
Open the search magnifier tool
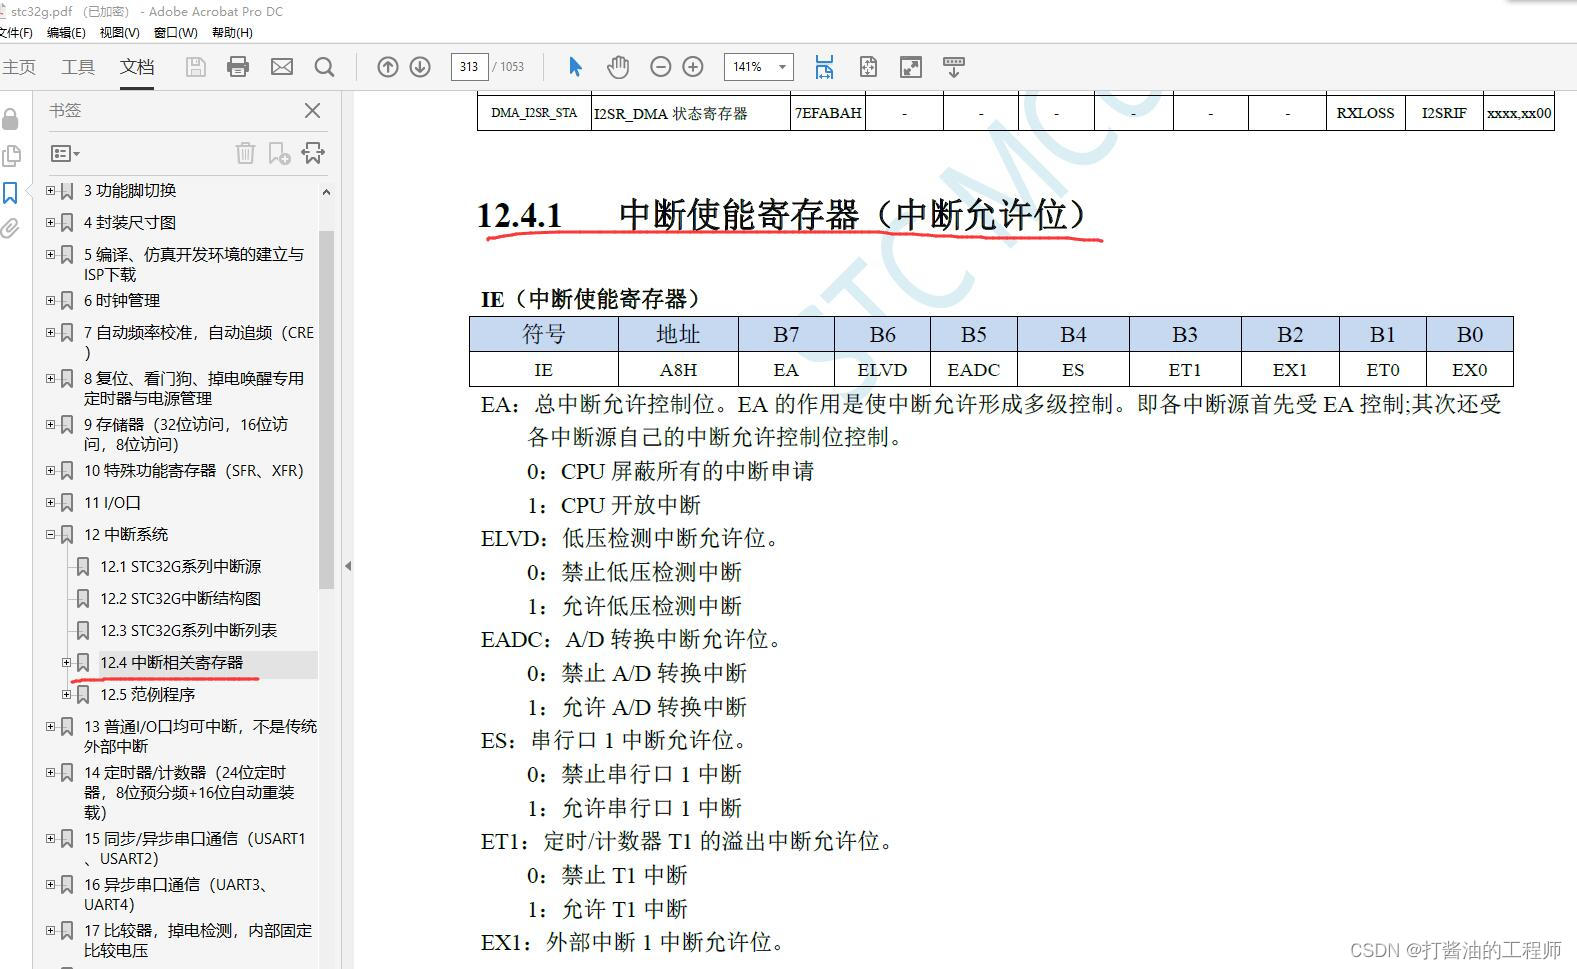[324, 67]
